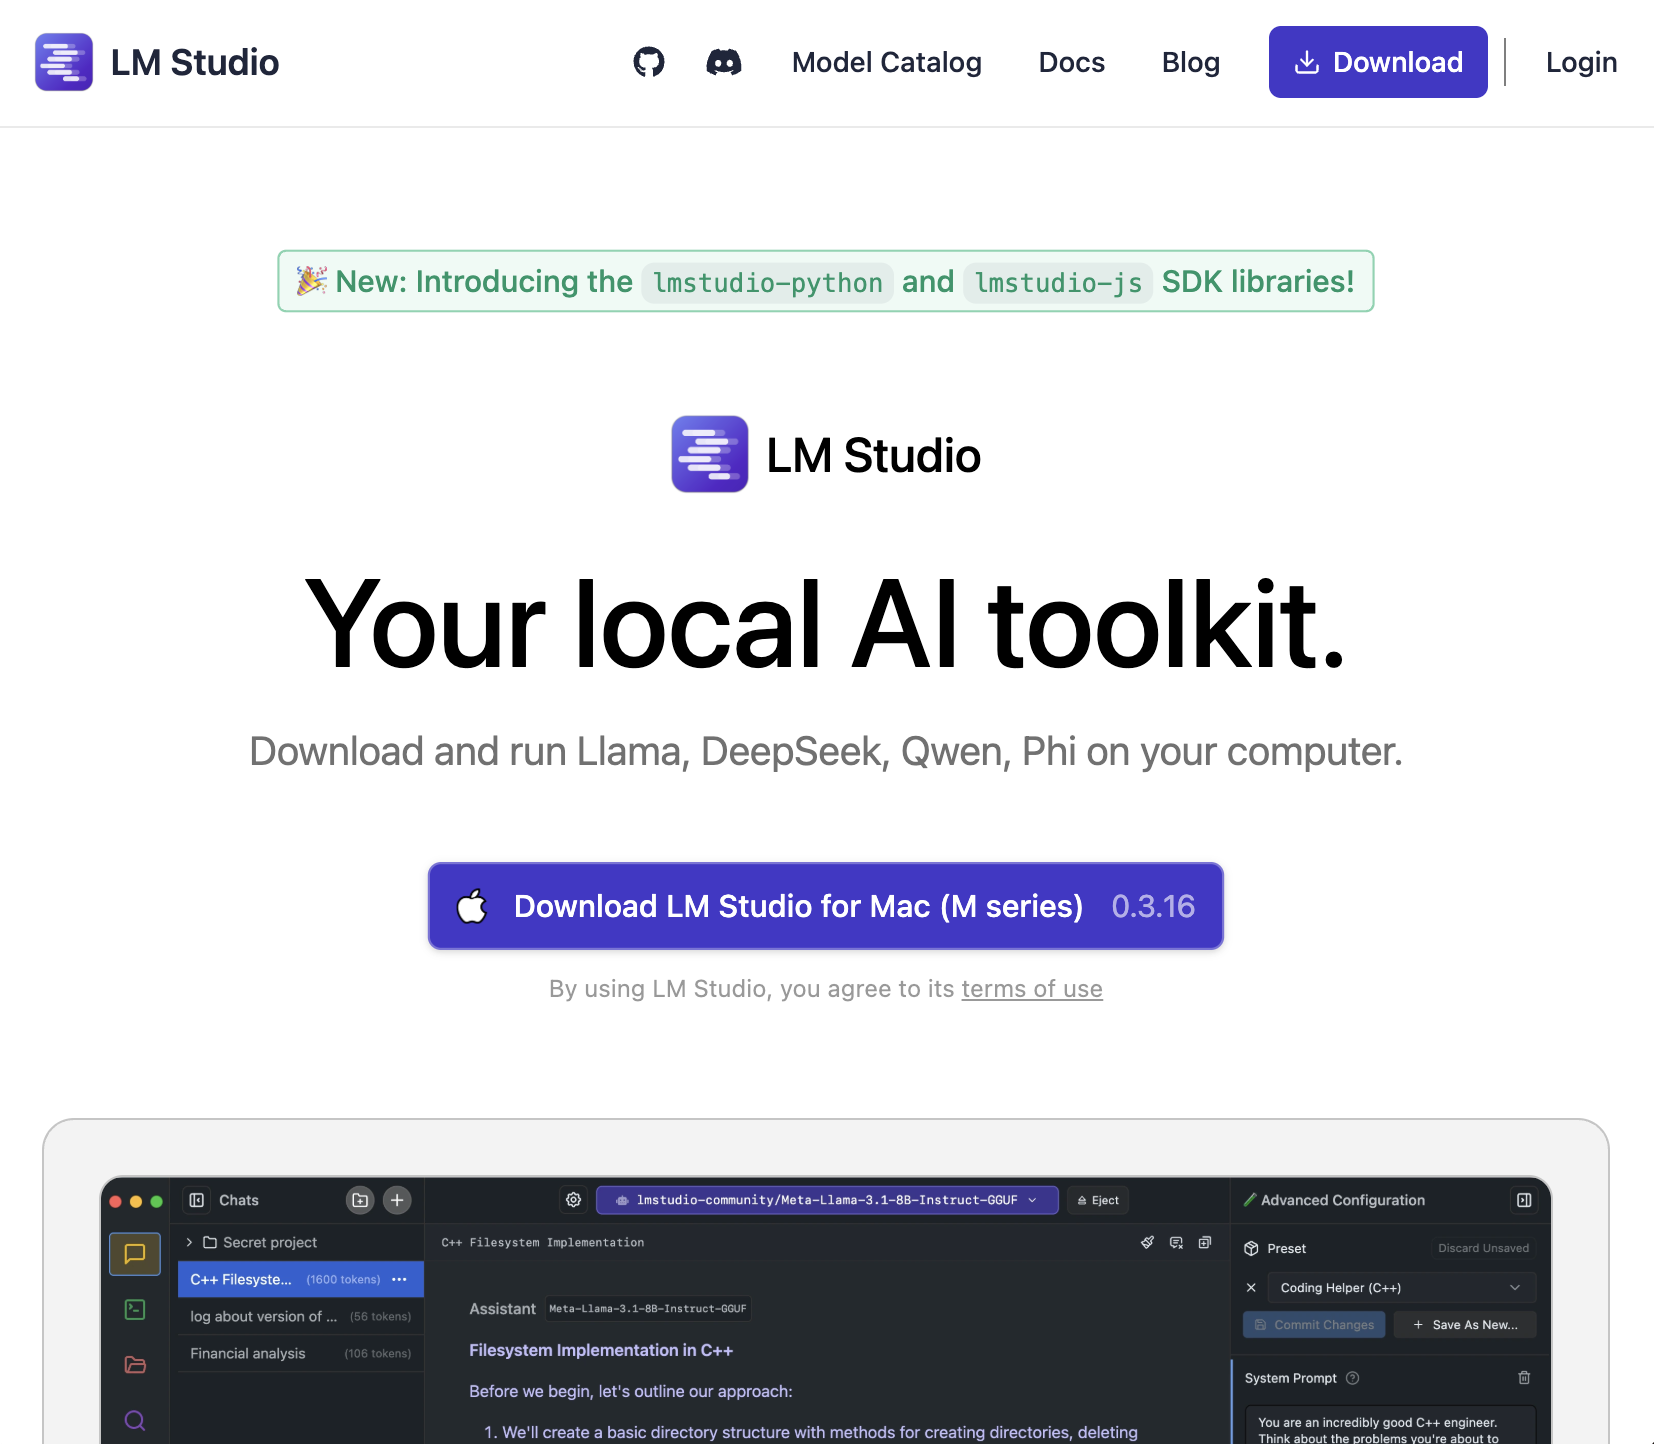Expand the Secret project folder
Viewport: 1654px width, 1444px height.
(189, 1242)
